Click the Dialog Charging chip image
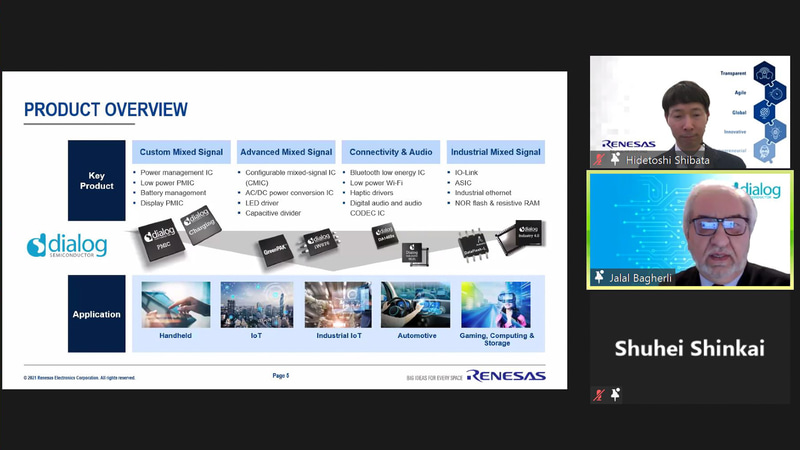 [201, 224]
